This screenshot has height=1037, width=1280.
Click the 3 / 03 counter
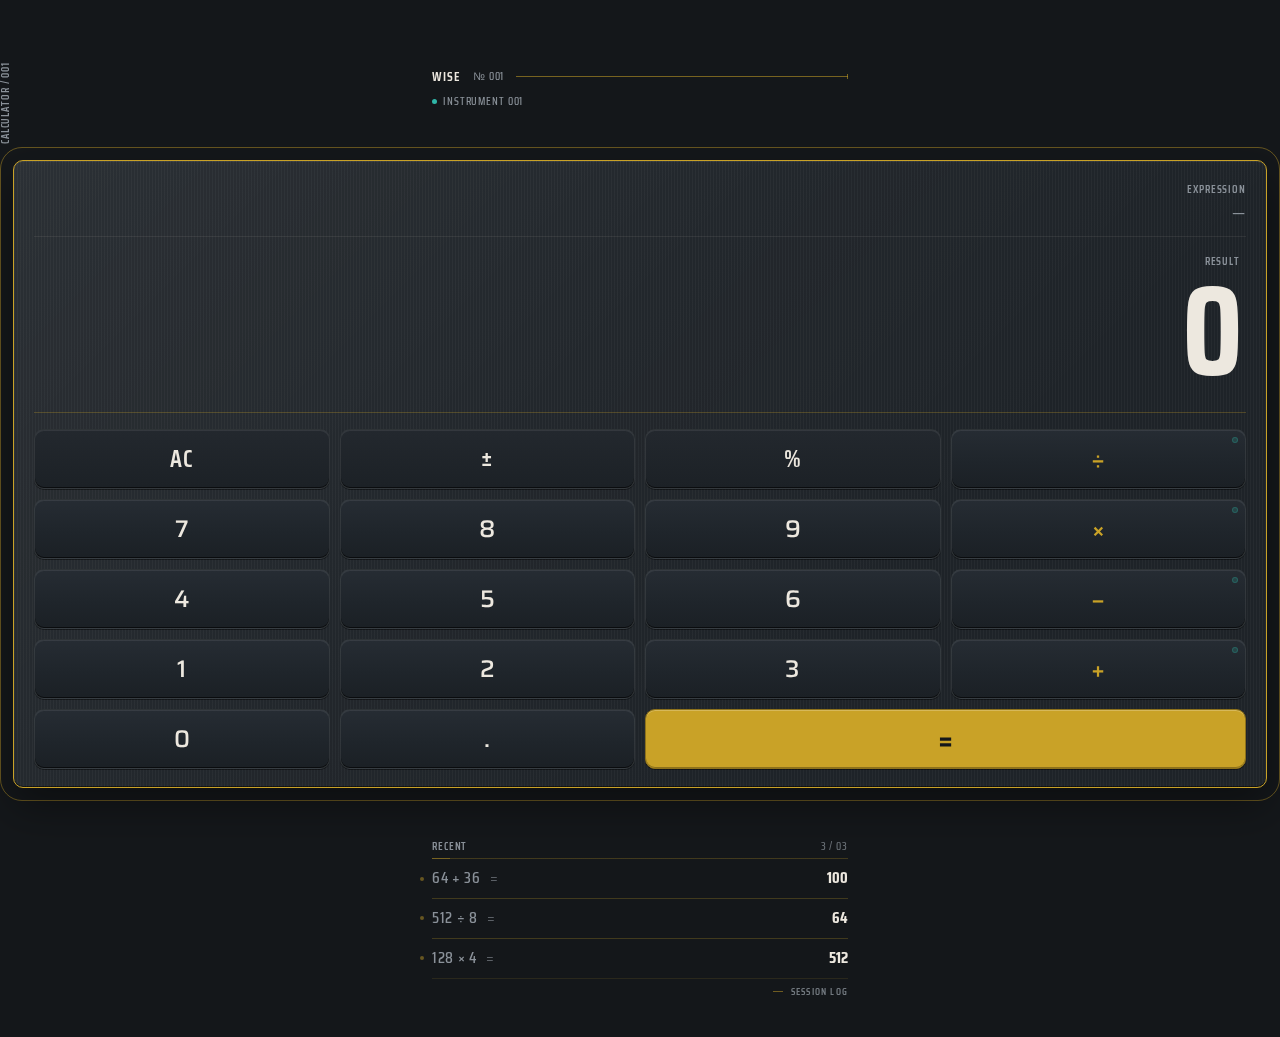tap(834, 846)
